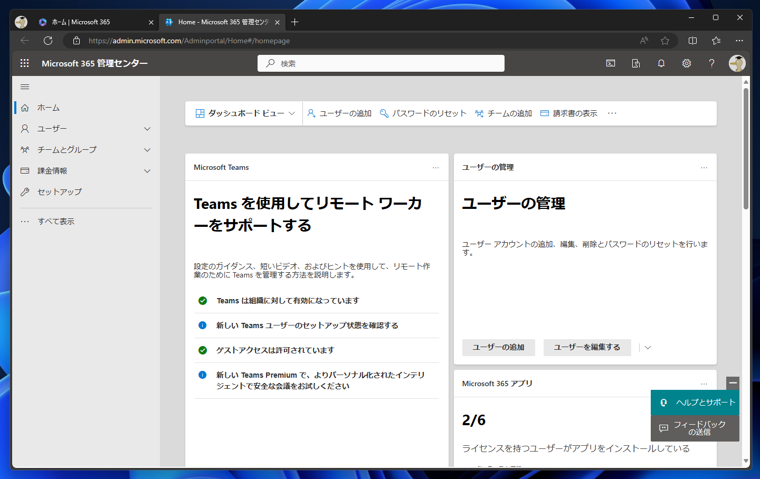The image size is (760, 479).
Task: Click the 2/6 apps install count
Action: [474, 420]
